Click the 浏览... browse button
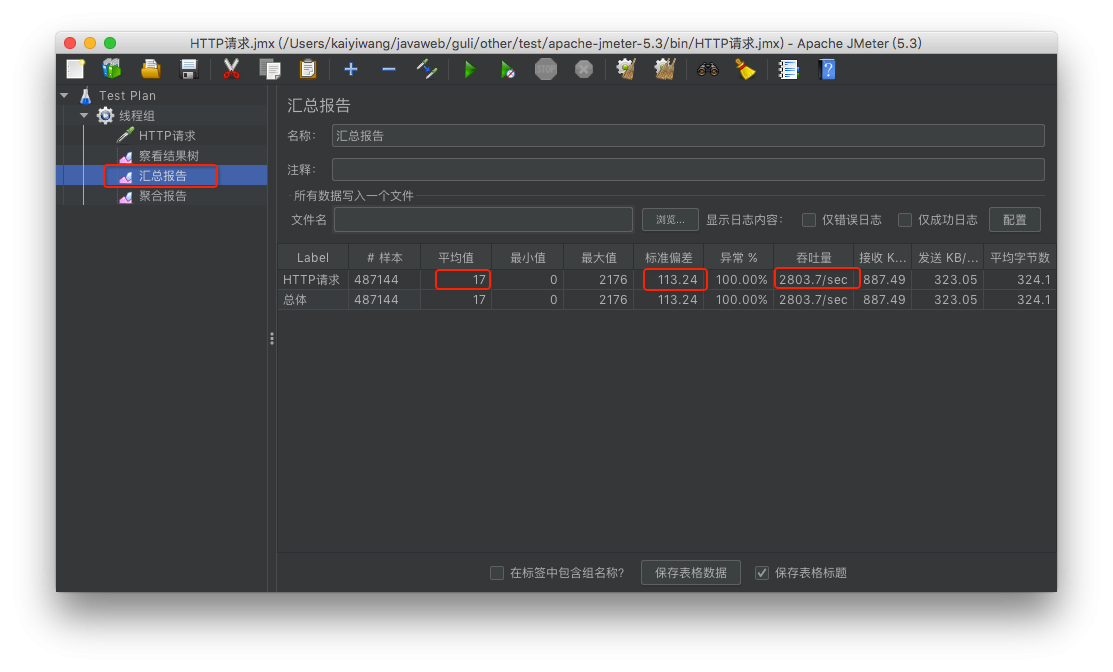 pyautogui.click(x=670, y=220)
